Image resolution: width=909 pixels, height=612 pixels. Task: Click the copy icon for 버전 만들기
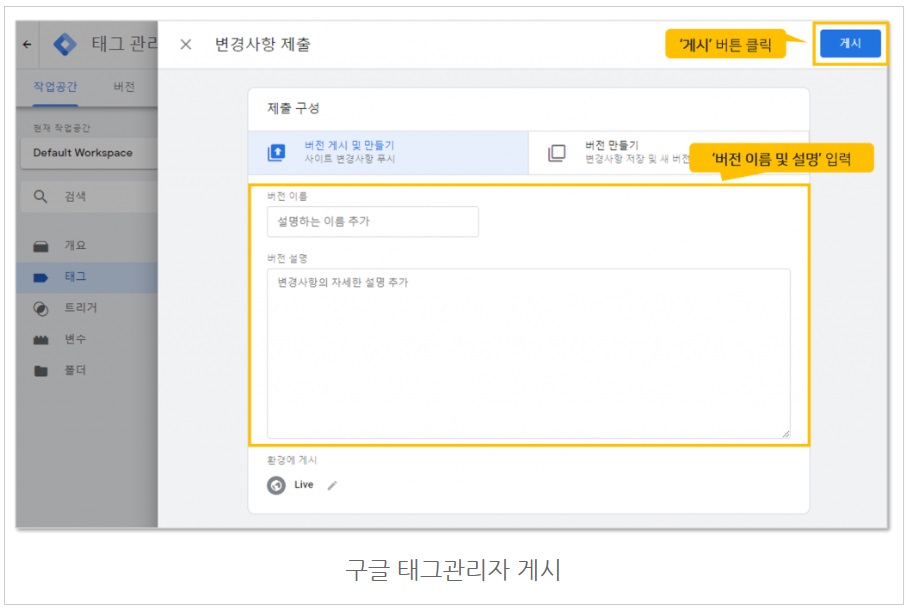[557, 152]
